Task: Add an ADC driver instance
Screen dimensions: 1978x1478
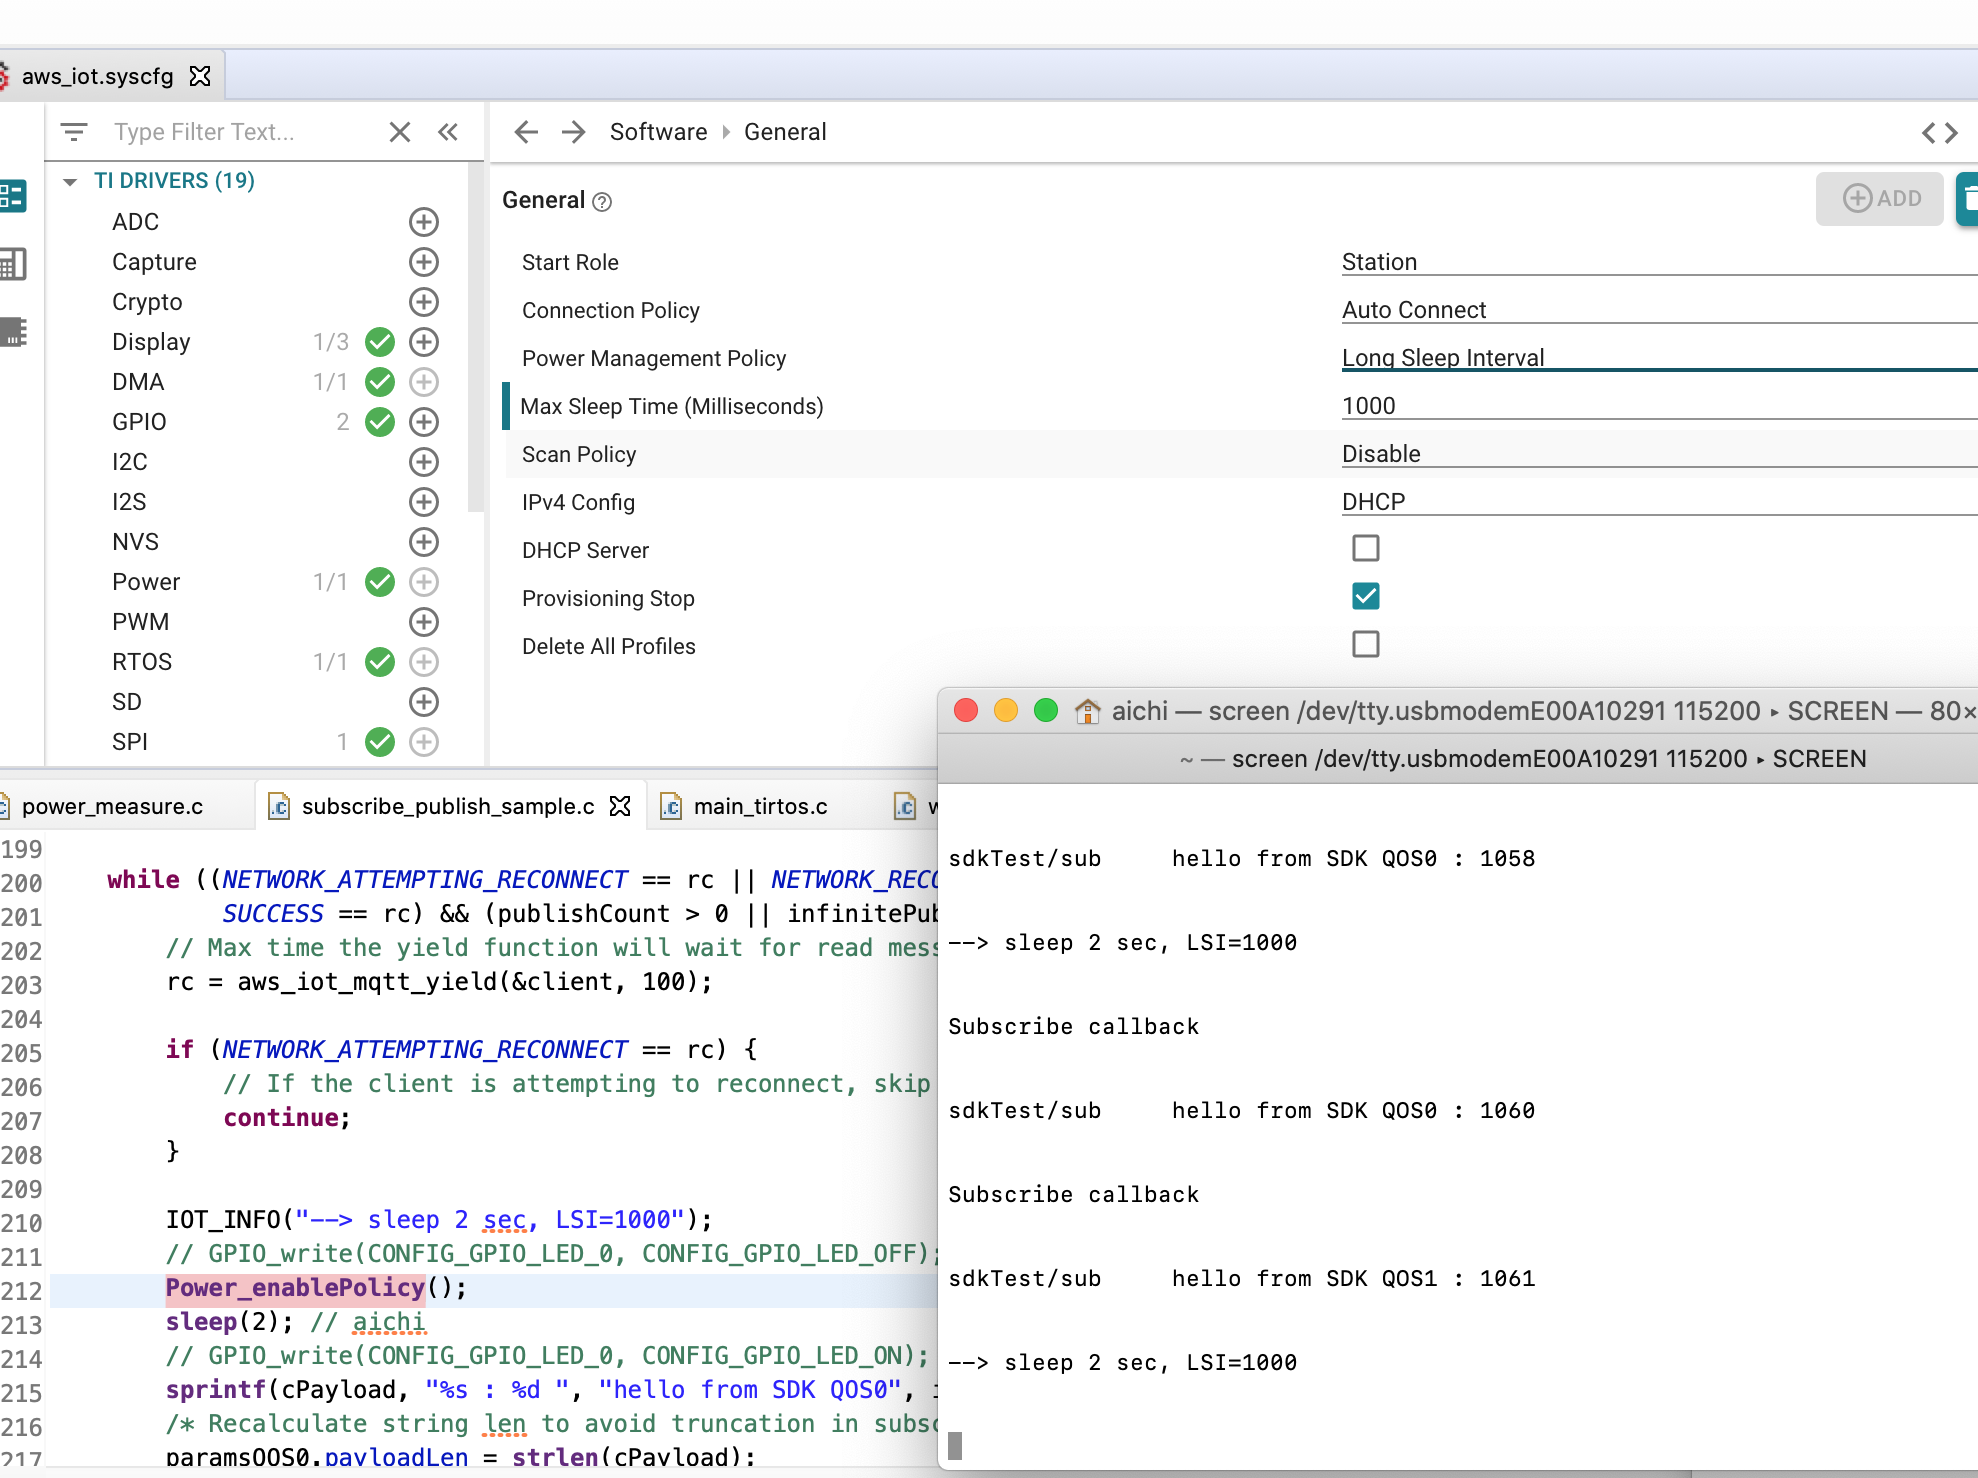Action: click(x=424, y=222)
